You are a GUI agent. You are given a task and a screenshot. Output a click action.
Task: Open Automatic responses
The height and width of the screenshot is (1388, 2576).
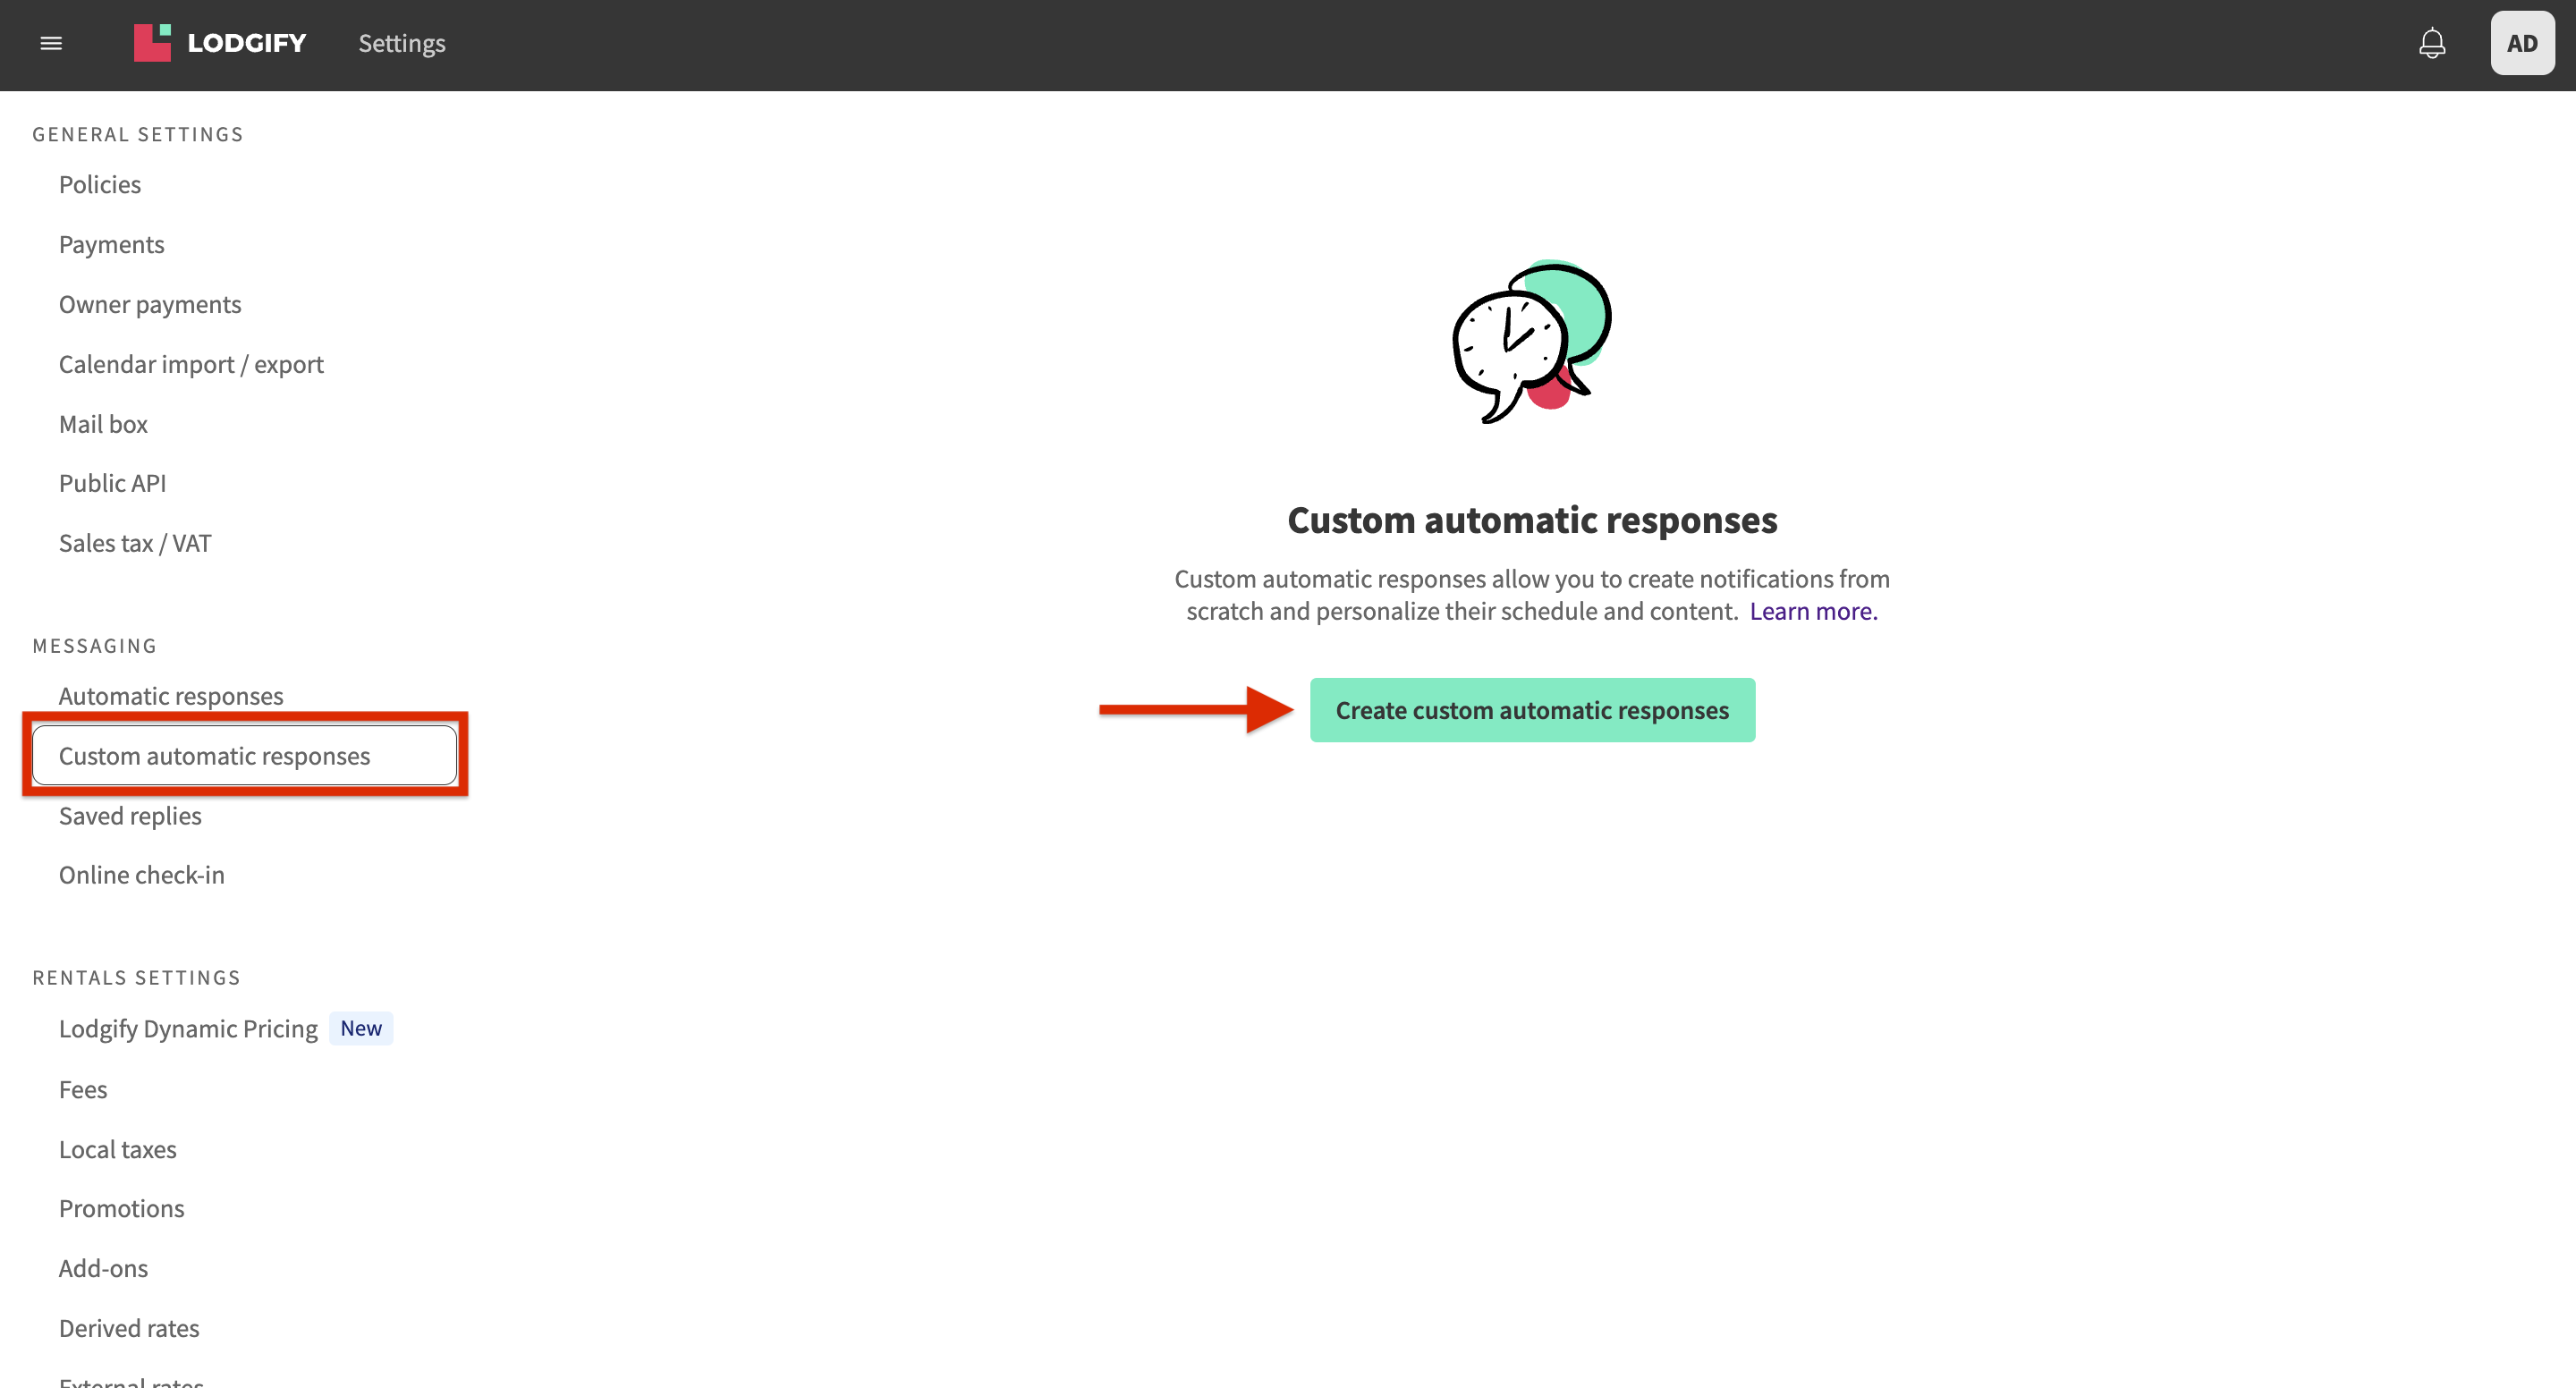tap(171, 695)
